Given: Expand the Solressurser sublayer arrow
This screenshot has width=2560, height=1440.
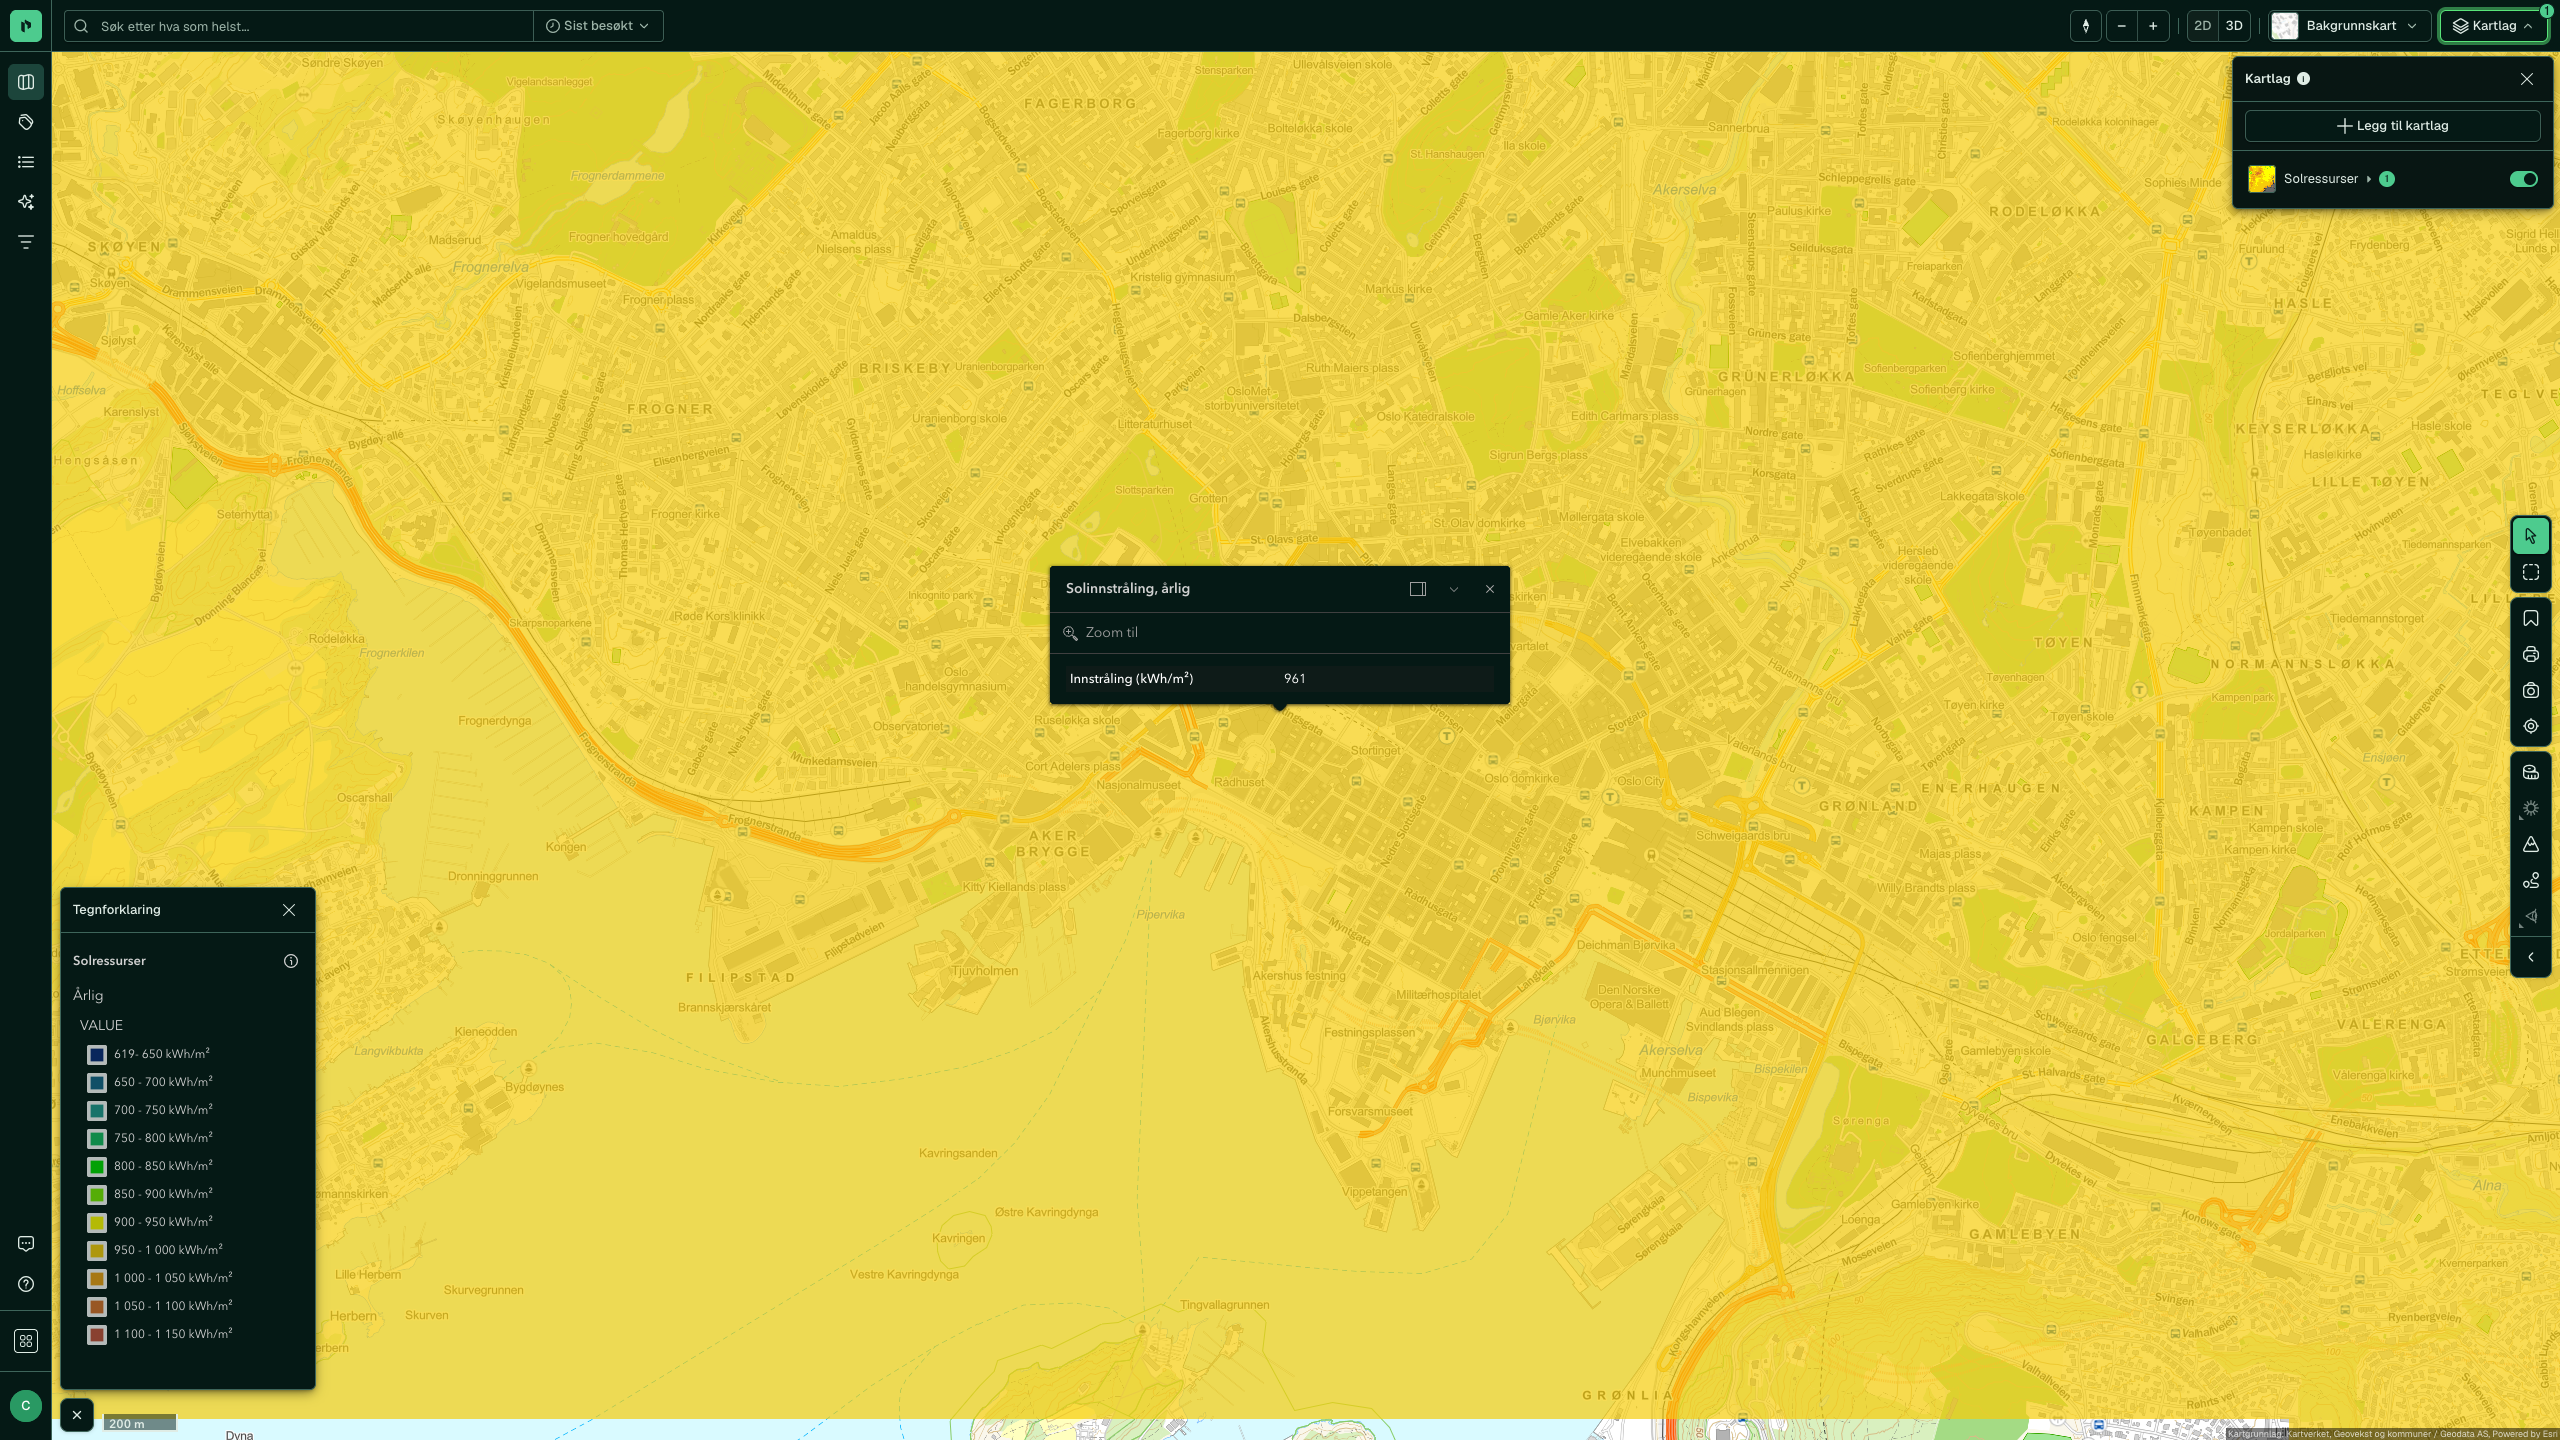Looking at the screenshot, I should pos(2368,179).
